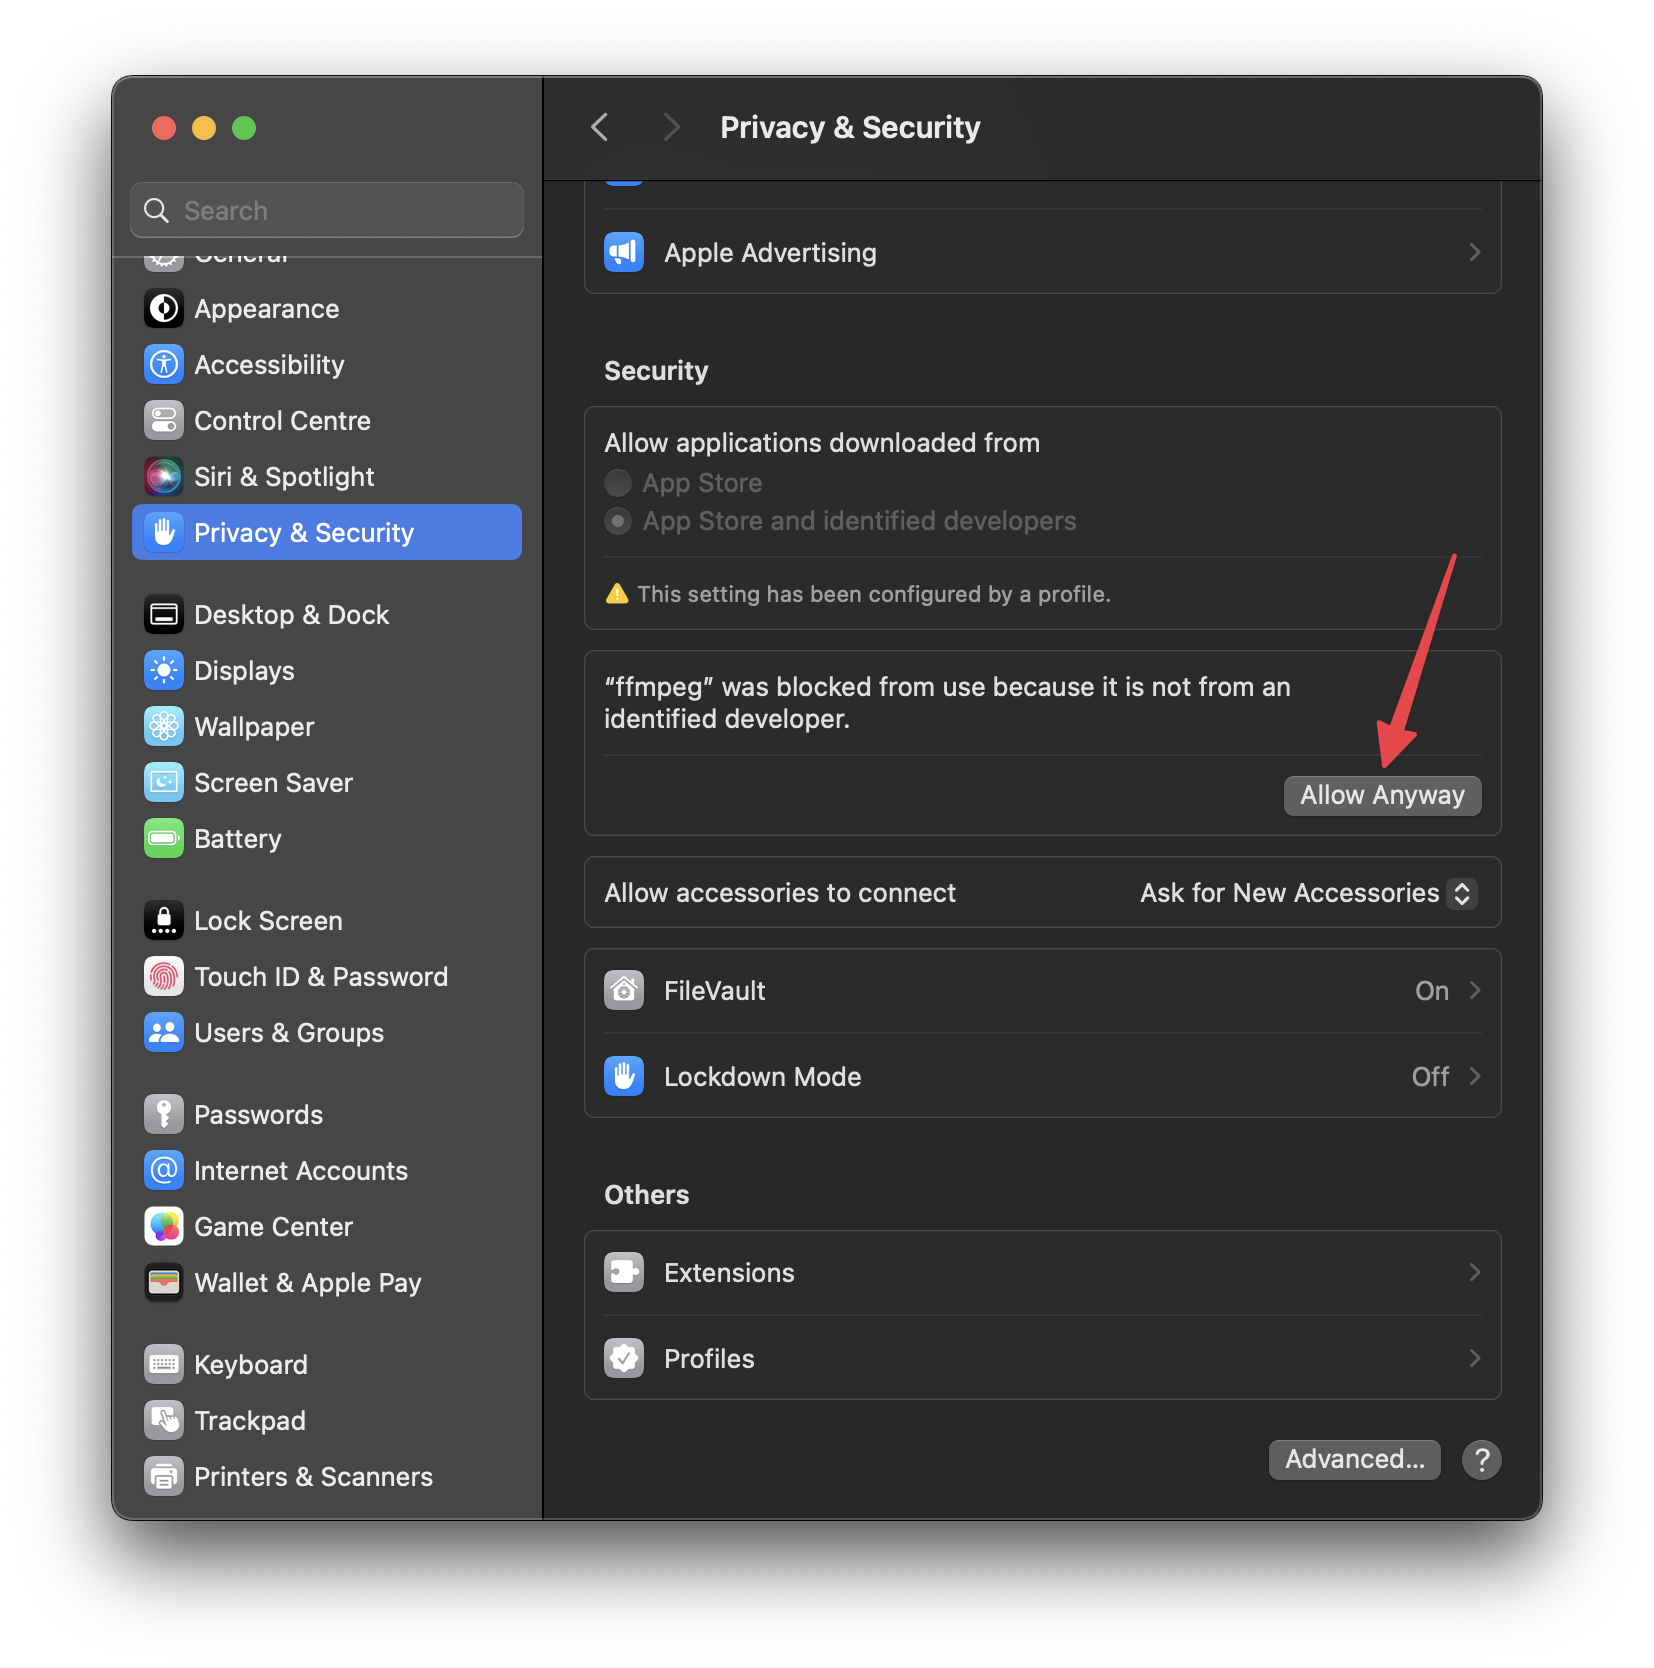This screenshot has height=1668, width=1654.
Task: Open Keyboard settings in sidebar
Action: coord(327,1365)
